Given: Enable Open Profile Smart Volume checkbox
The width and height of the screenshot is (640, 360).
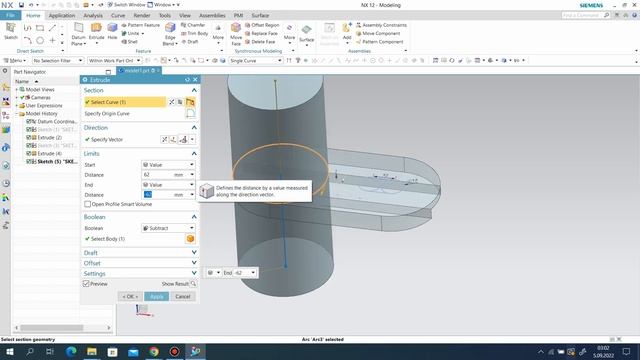Looking at the screenshot, I should (x=87, y=204).
